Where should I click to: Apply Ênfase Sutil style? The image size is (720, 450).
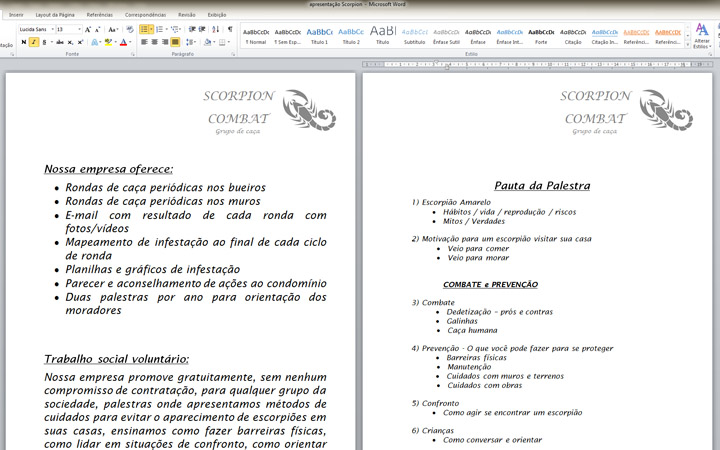coord(446,36)
